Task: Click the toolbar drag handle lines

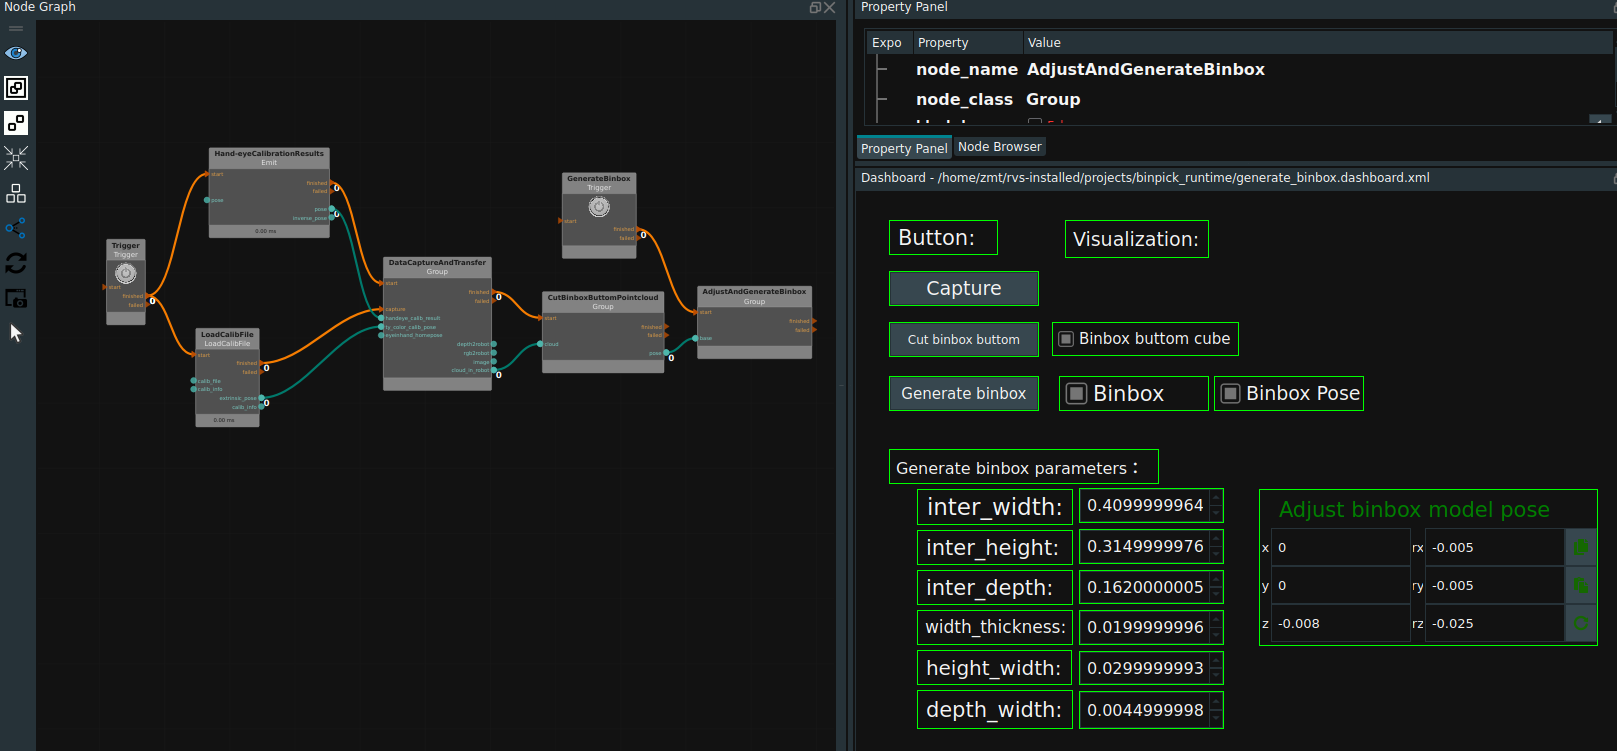Action: pos(16,28)
